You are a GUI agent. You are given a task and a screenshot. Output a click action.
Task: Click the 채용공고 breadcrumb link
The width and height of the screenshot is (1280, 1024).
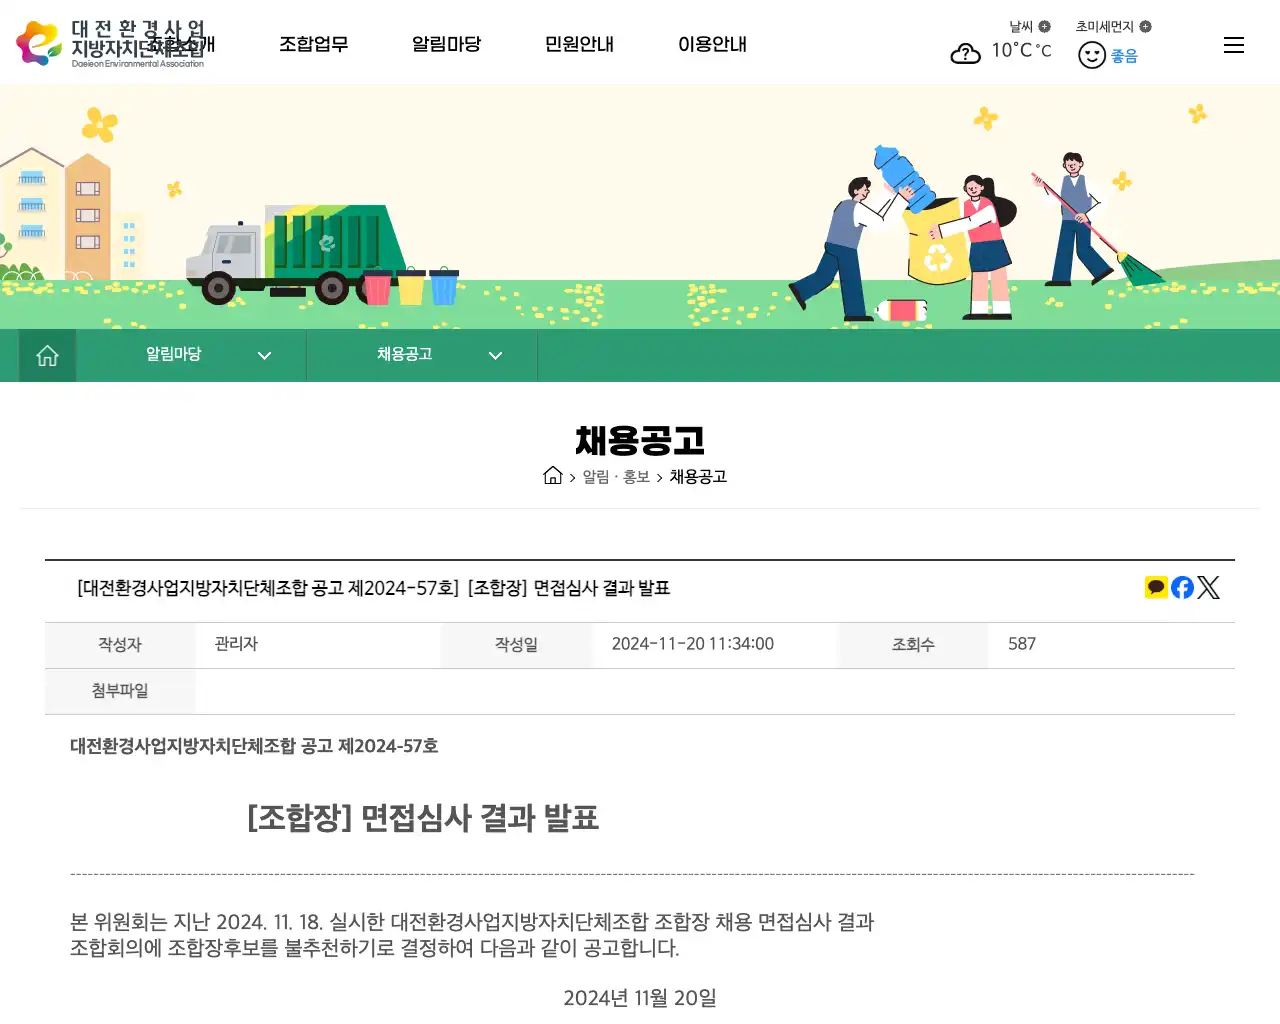(698, 477)
